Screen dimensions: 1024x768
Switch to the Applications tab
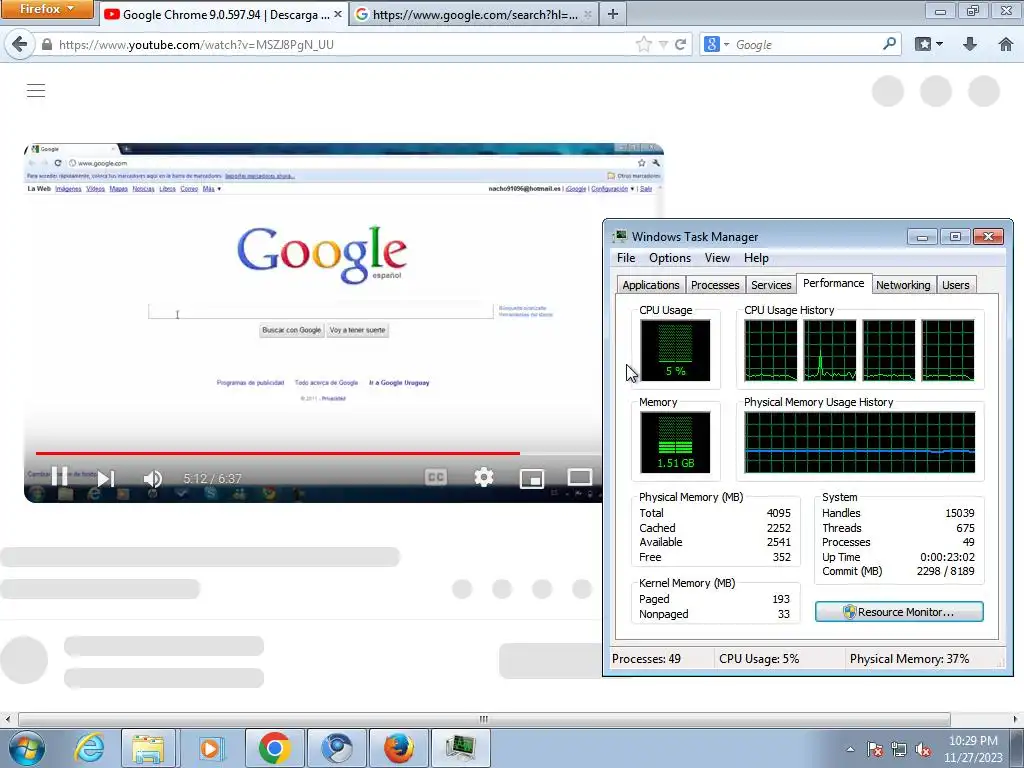coord(650,285)
